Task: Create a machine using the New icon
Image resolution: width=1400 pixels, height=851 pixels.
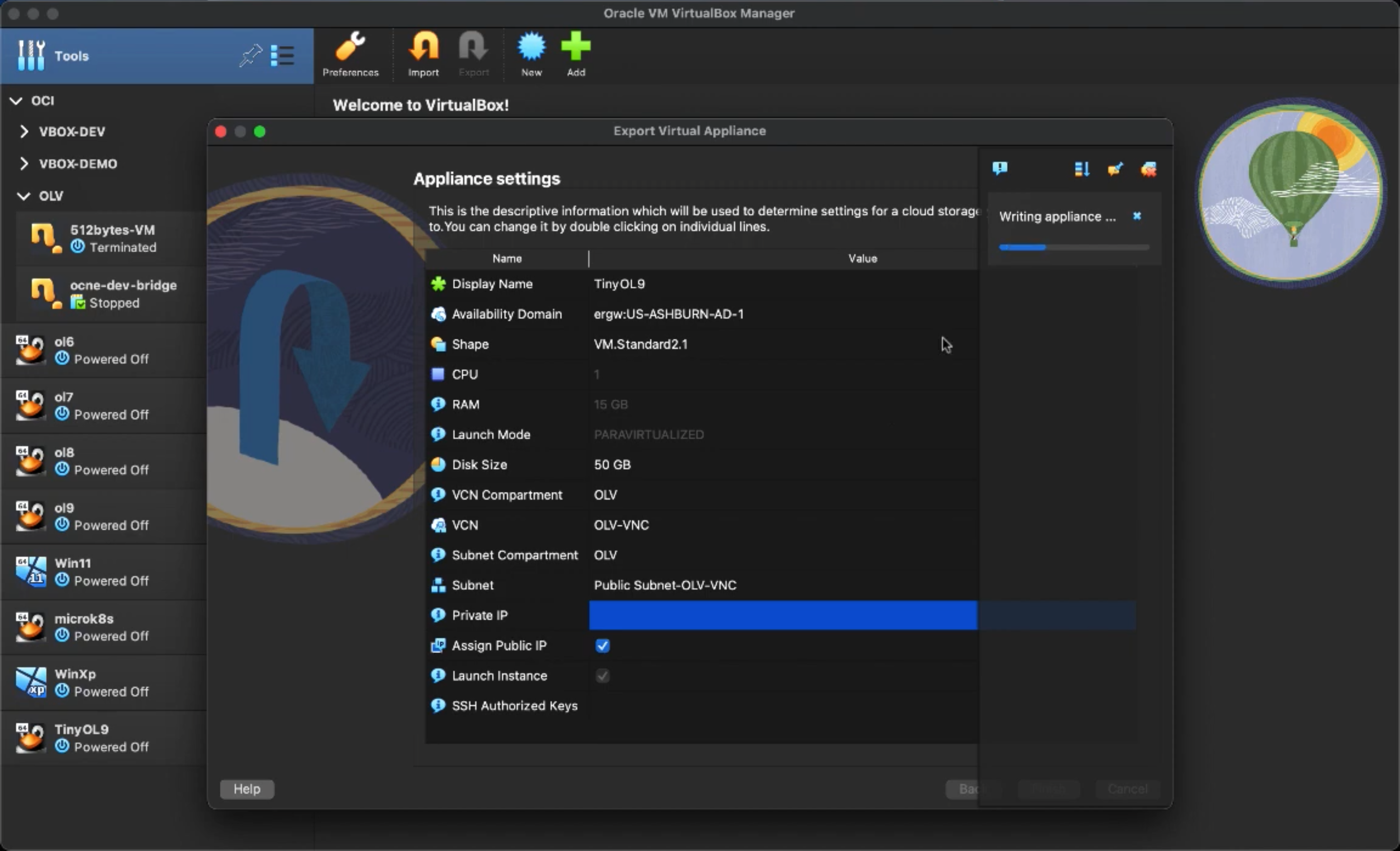Action: (x=531, y=54)
